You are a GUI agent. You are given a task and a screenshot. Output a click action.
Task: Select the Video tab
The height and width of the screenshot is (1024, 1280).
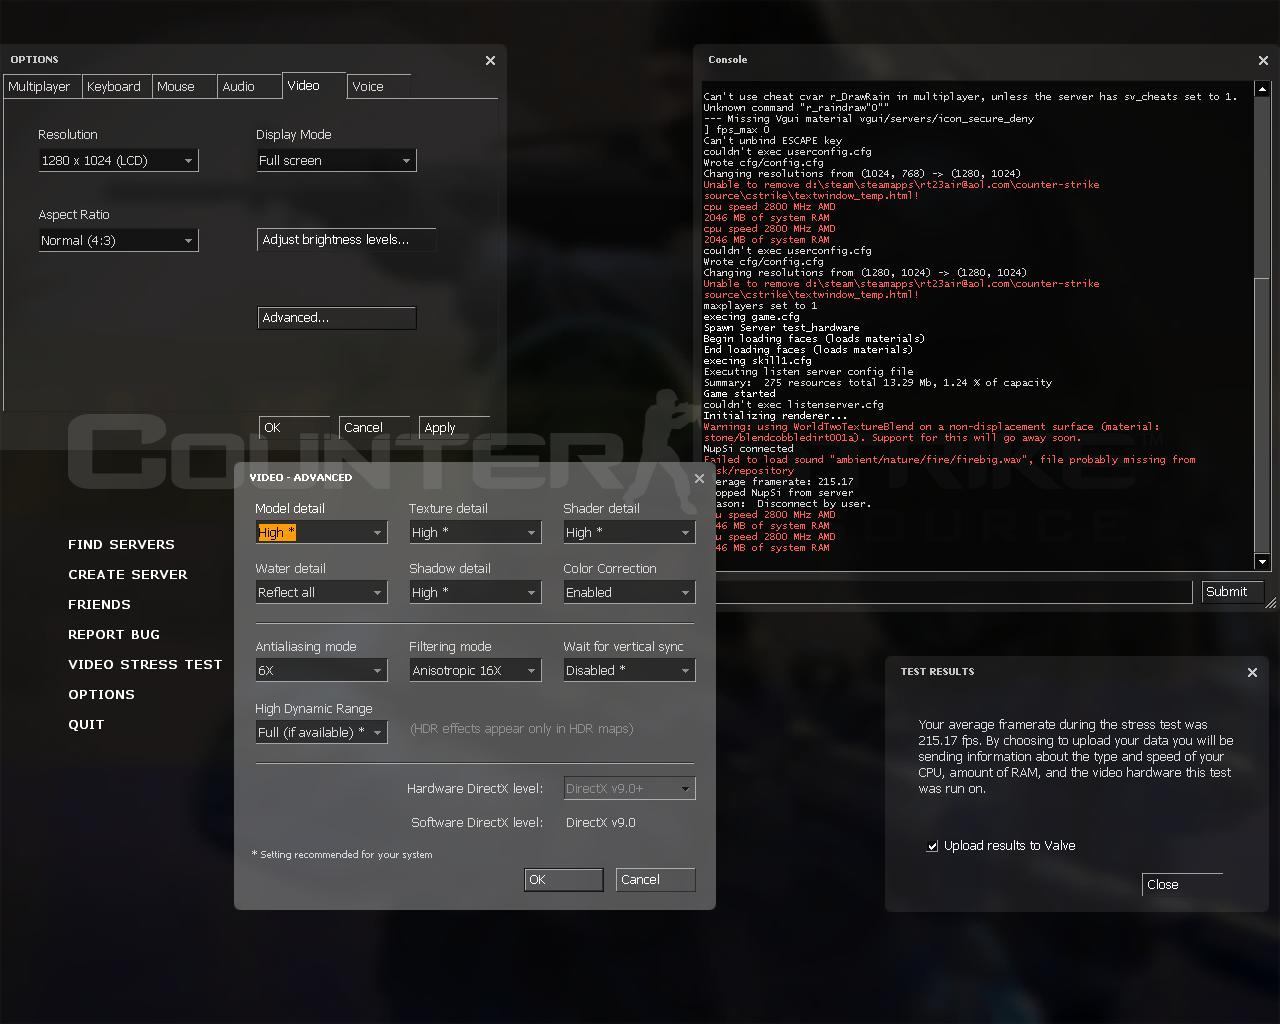pyautogui.click(x=314, y=86)
